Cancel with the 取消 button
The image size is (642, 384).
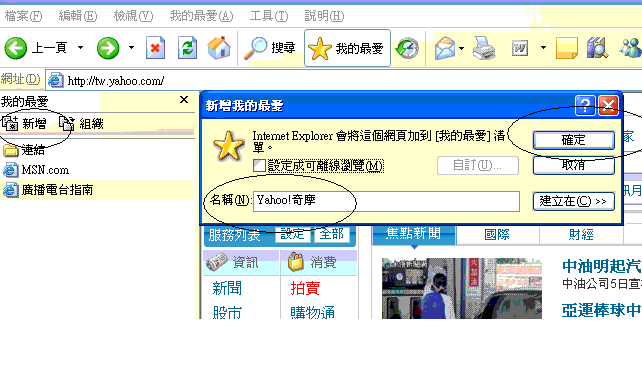click(574, 165)
